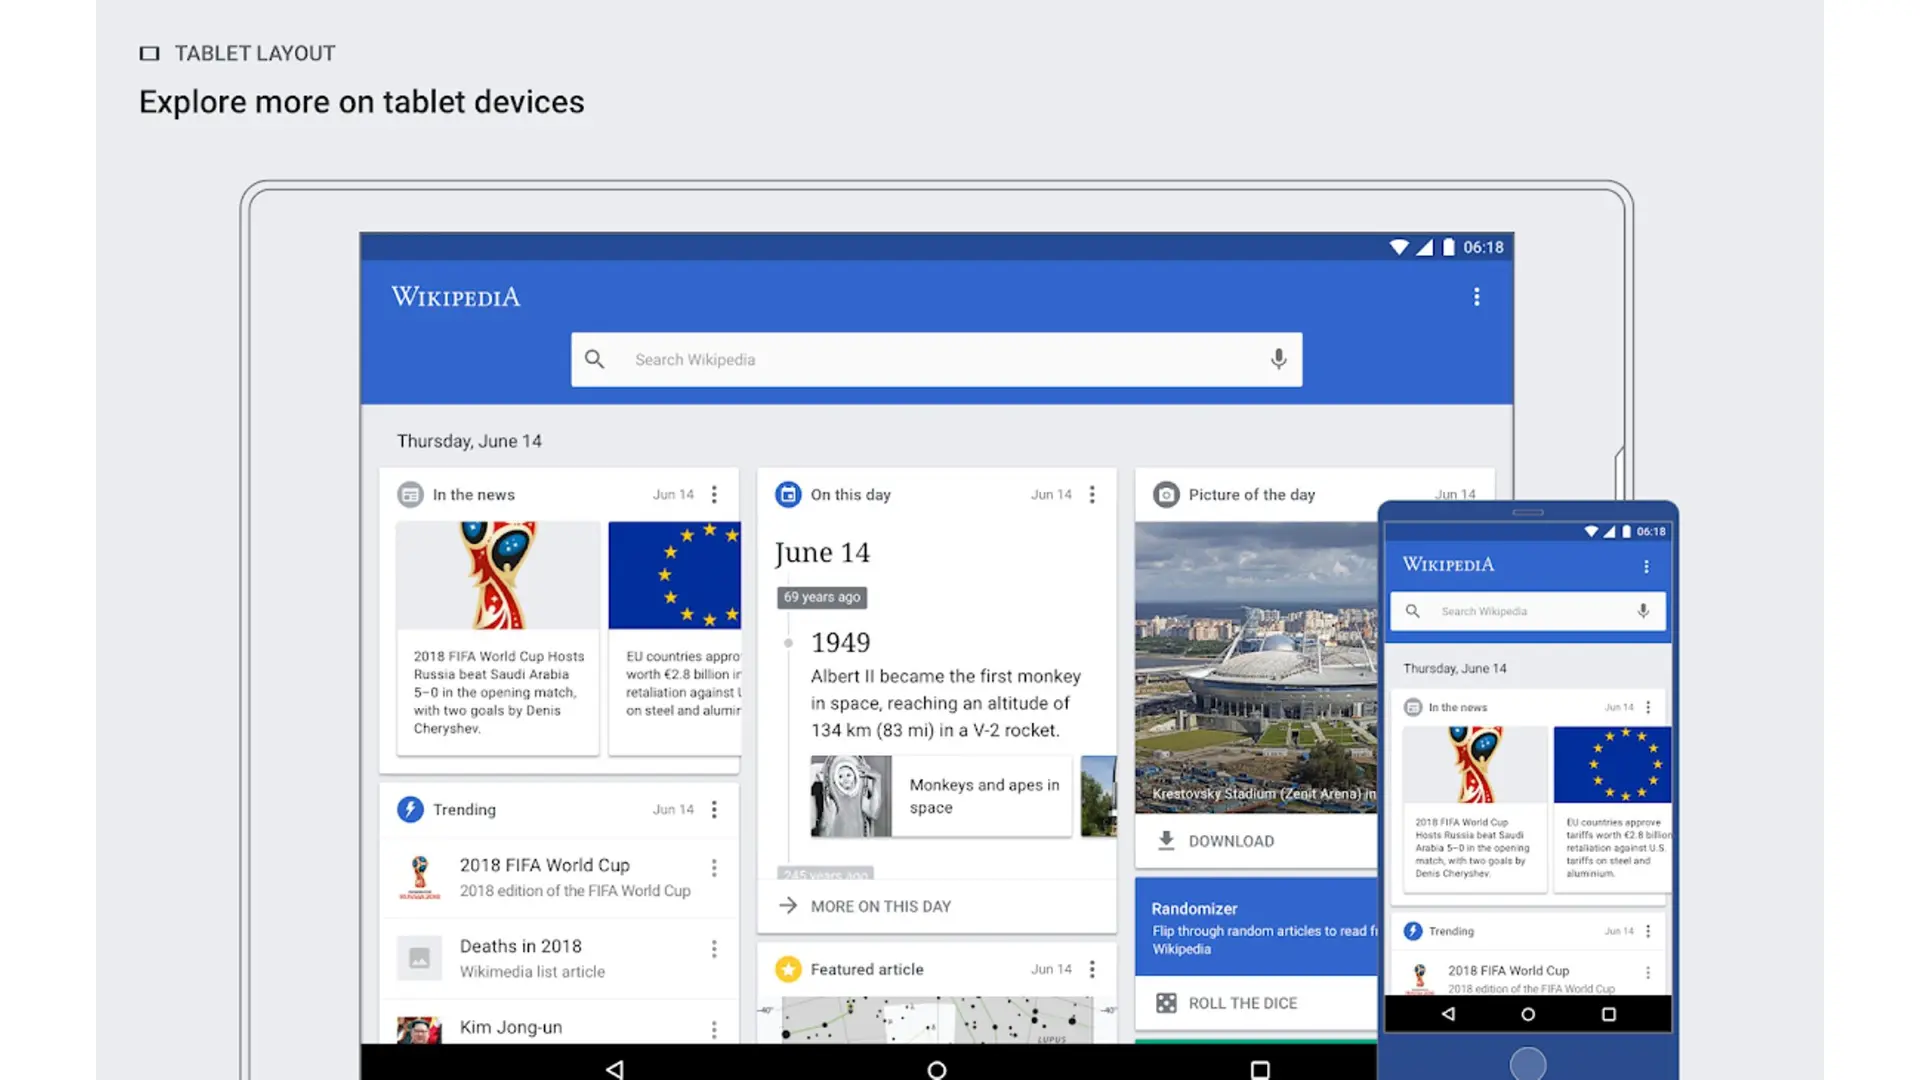Click the Featured article star icon
This screenshot has height=1080, width=1920.
[x=788, y=969]
